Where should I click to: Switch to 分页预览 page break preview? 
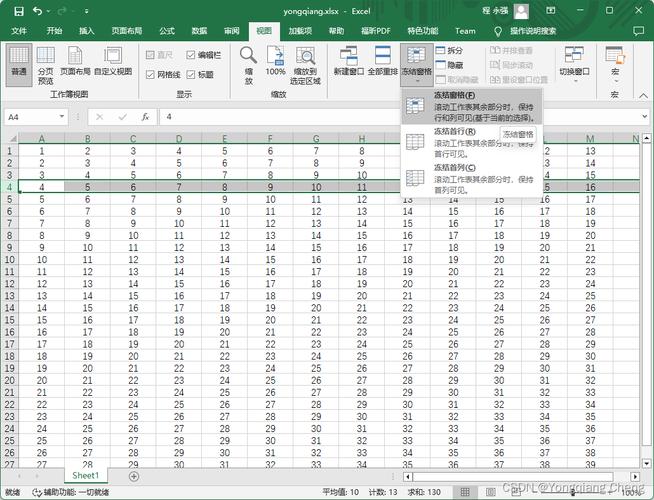pos(45,65)
